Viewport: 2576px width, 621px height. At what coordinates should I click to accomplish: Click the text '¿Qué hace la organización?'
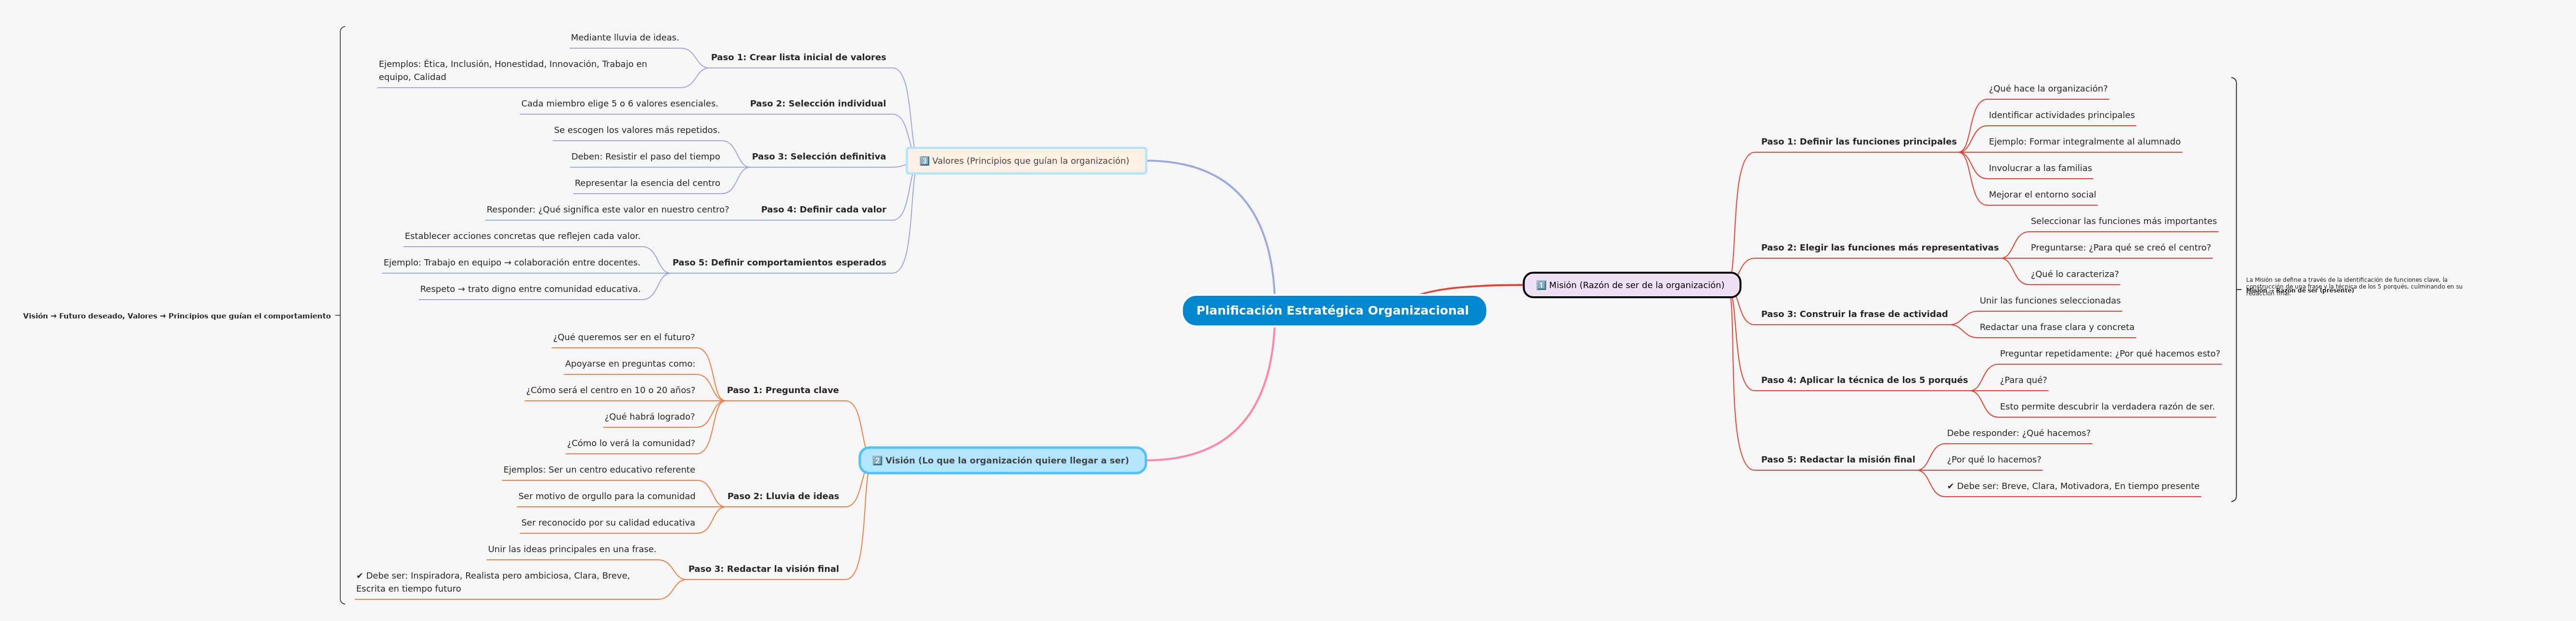(x=2047, y=89)
